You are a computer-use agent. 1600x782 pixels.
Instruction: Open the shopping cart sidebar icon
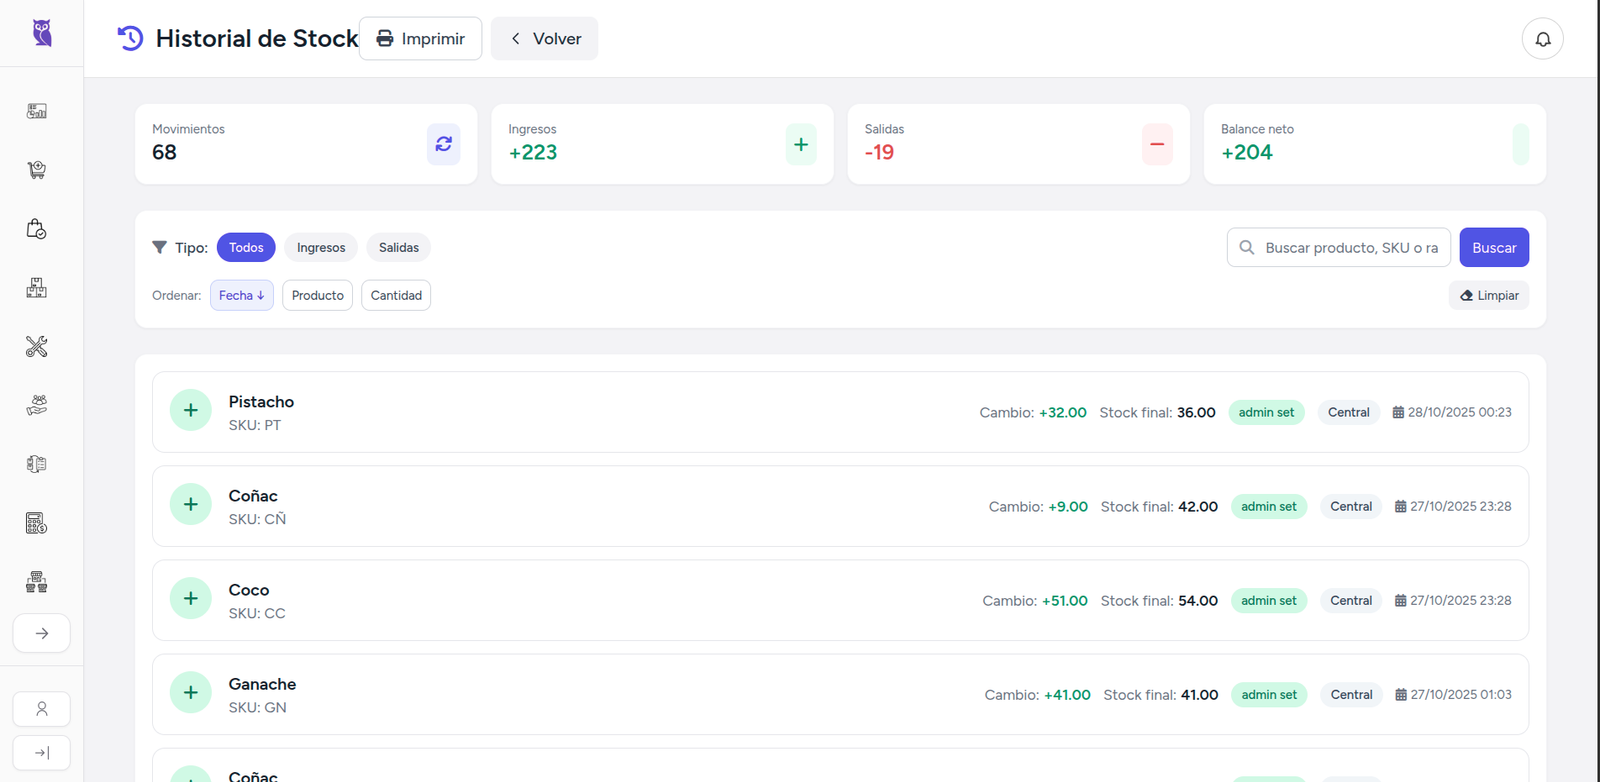37,170
